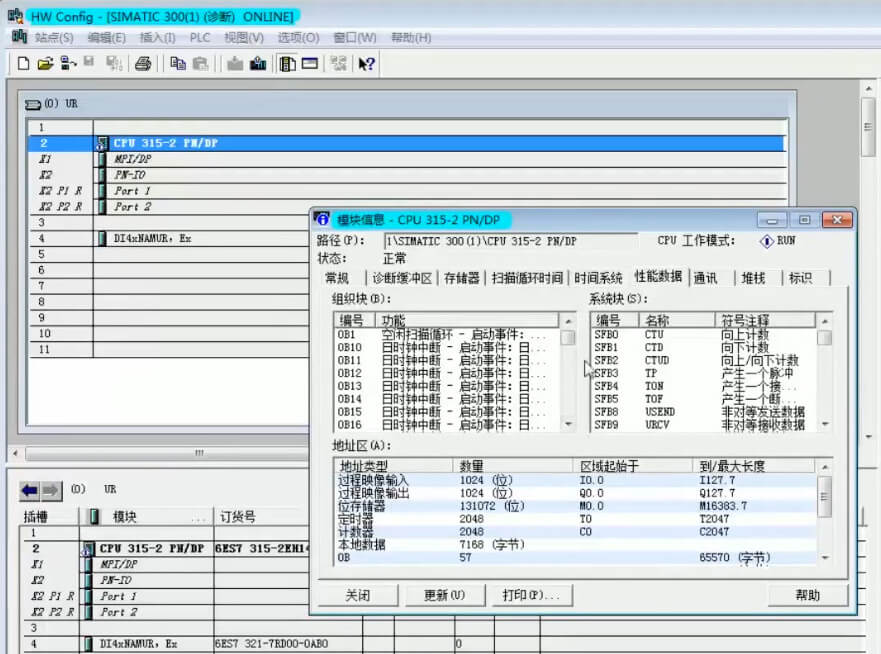Switch to the 通讯 tab

coord(705,278)
